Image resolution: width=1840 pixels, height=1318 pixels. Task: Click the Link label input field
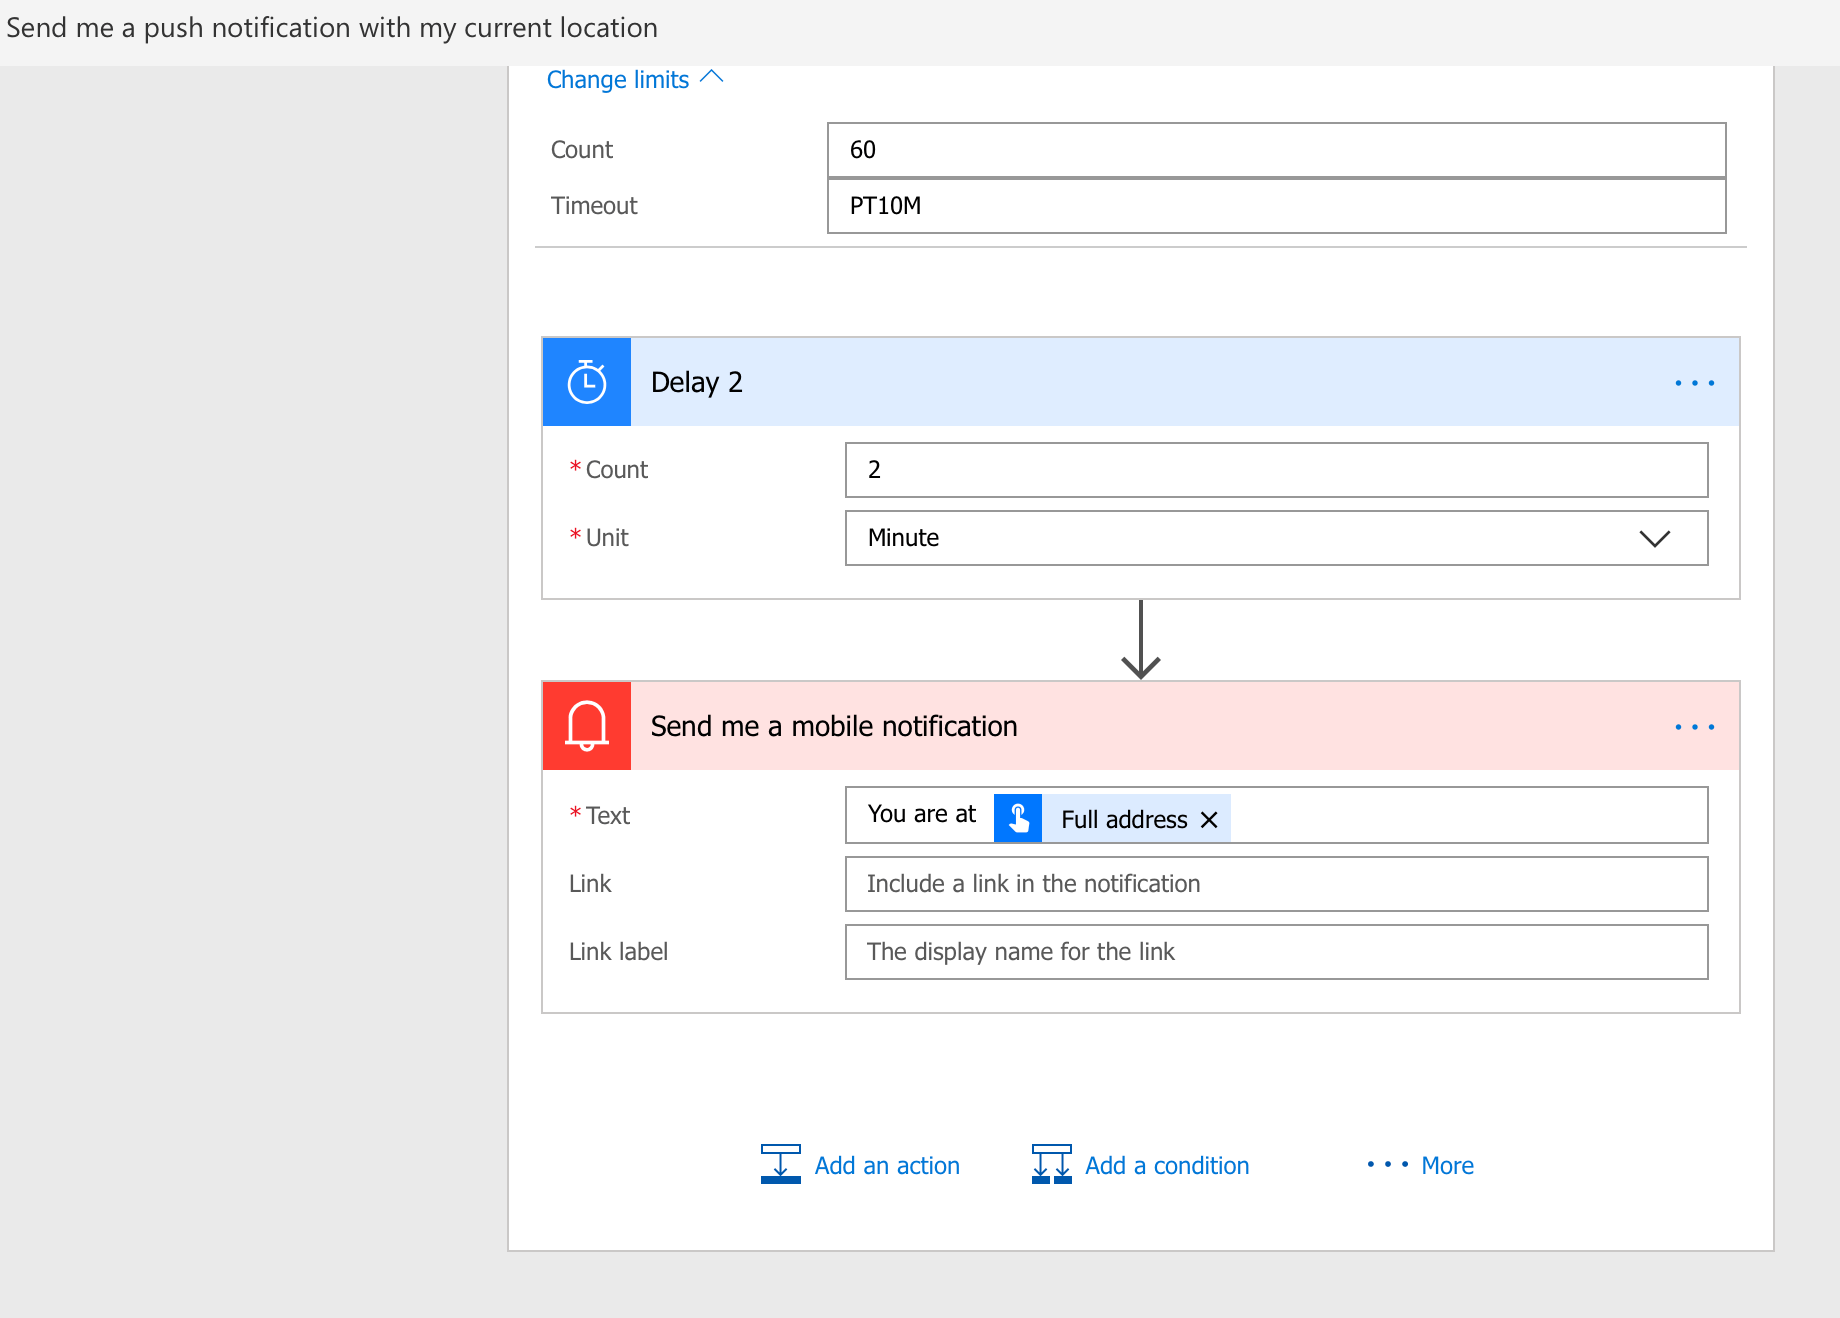coord(1276,952)
